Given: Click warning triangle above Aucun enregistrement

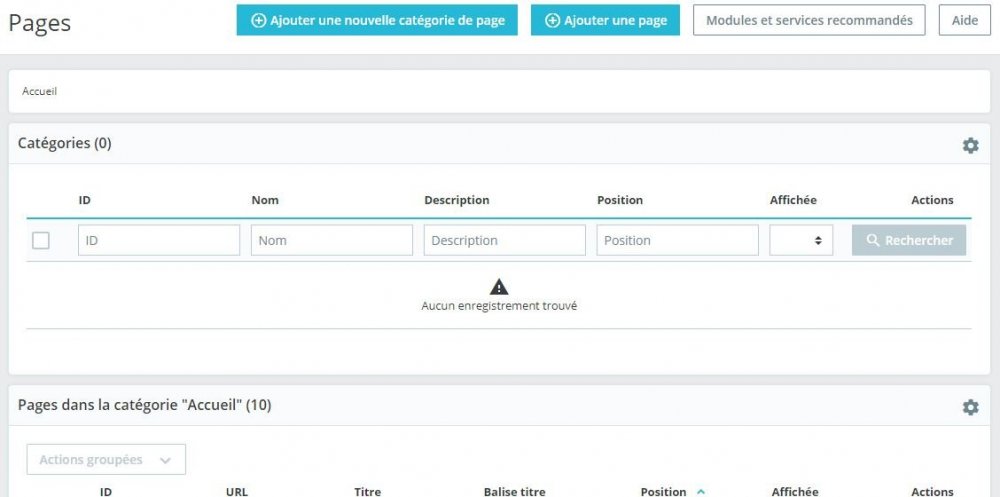Looking at the screenshot, I should [499, 287].
